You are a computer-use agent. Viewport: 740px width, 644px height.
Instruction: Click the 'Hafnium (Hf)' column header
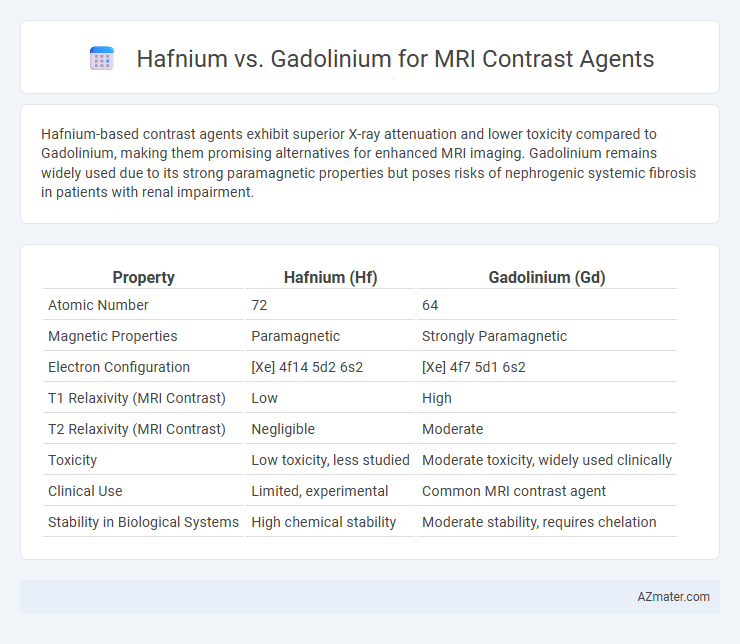[x=330, y=277]
